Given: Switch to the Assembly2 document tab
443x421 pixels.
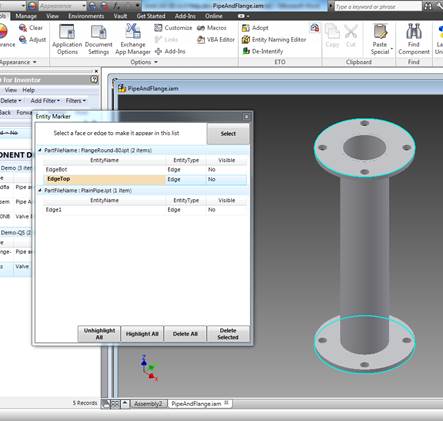Looking at the screenshot, I should [x=148, y=404].
